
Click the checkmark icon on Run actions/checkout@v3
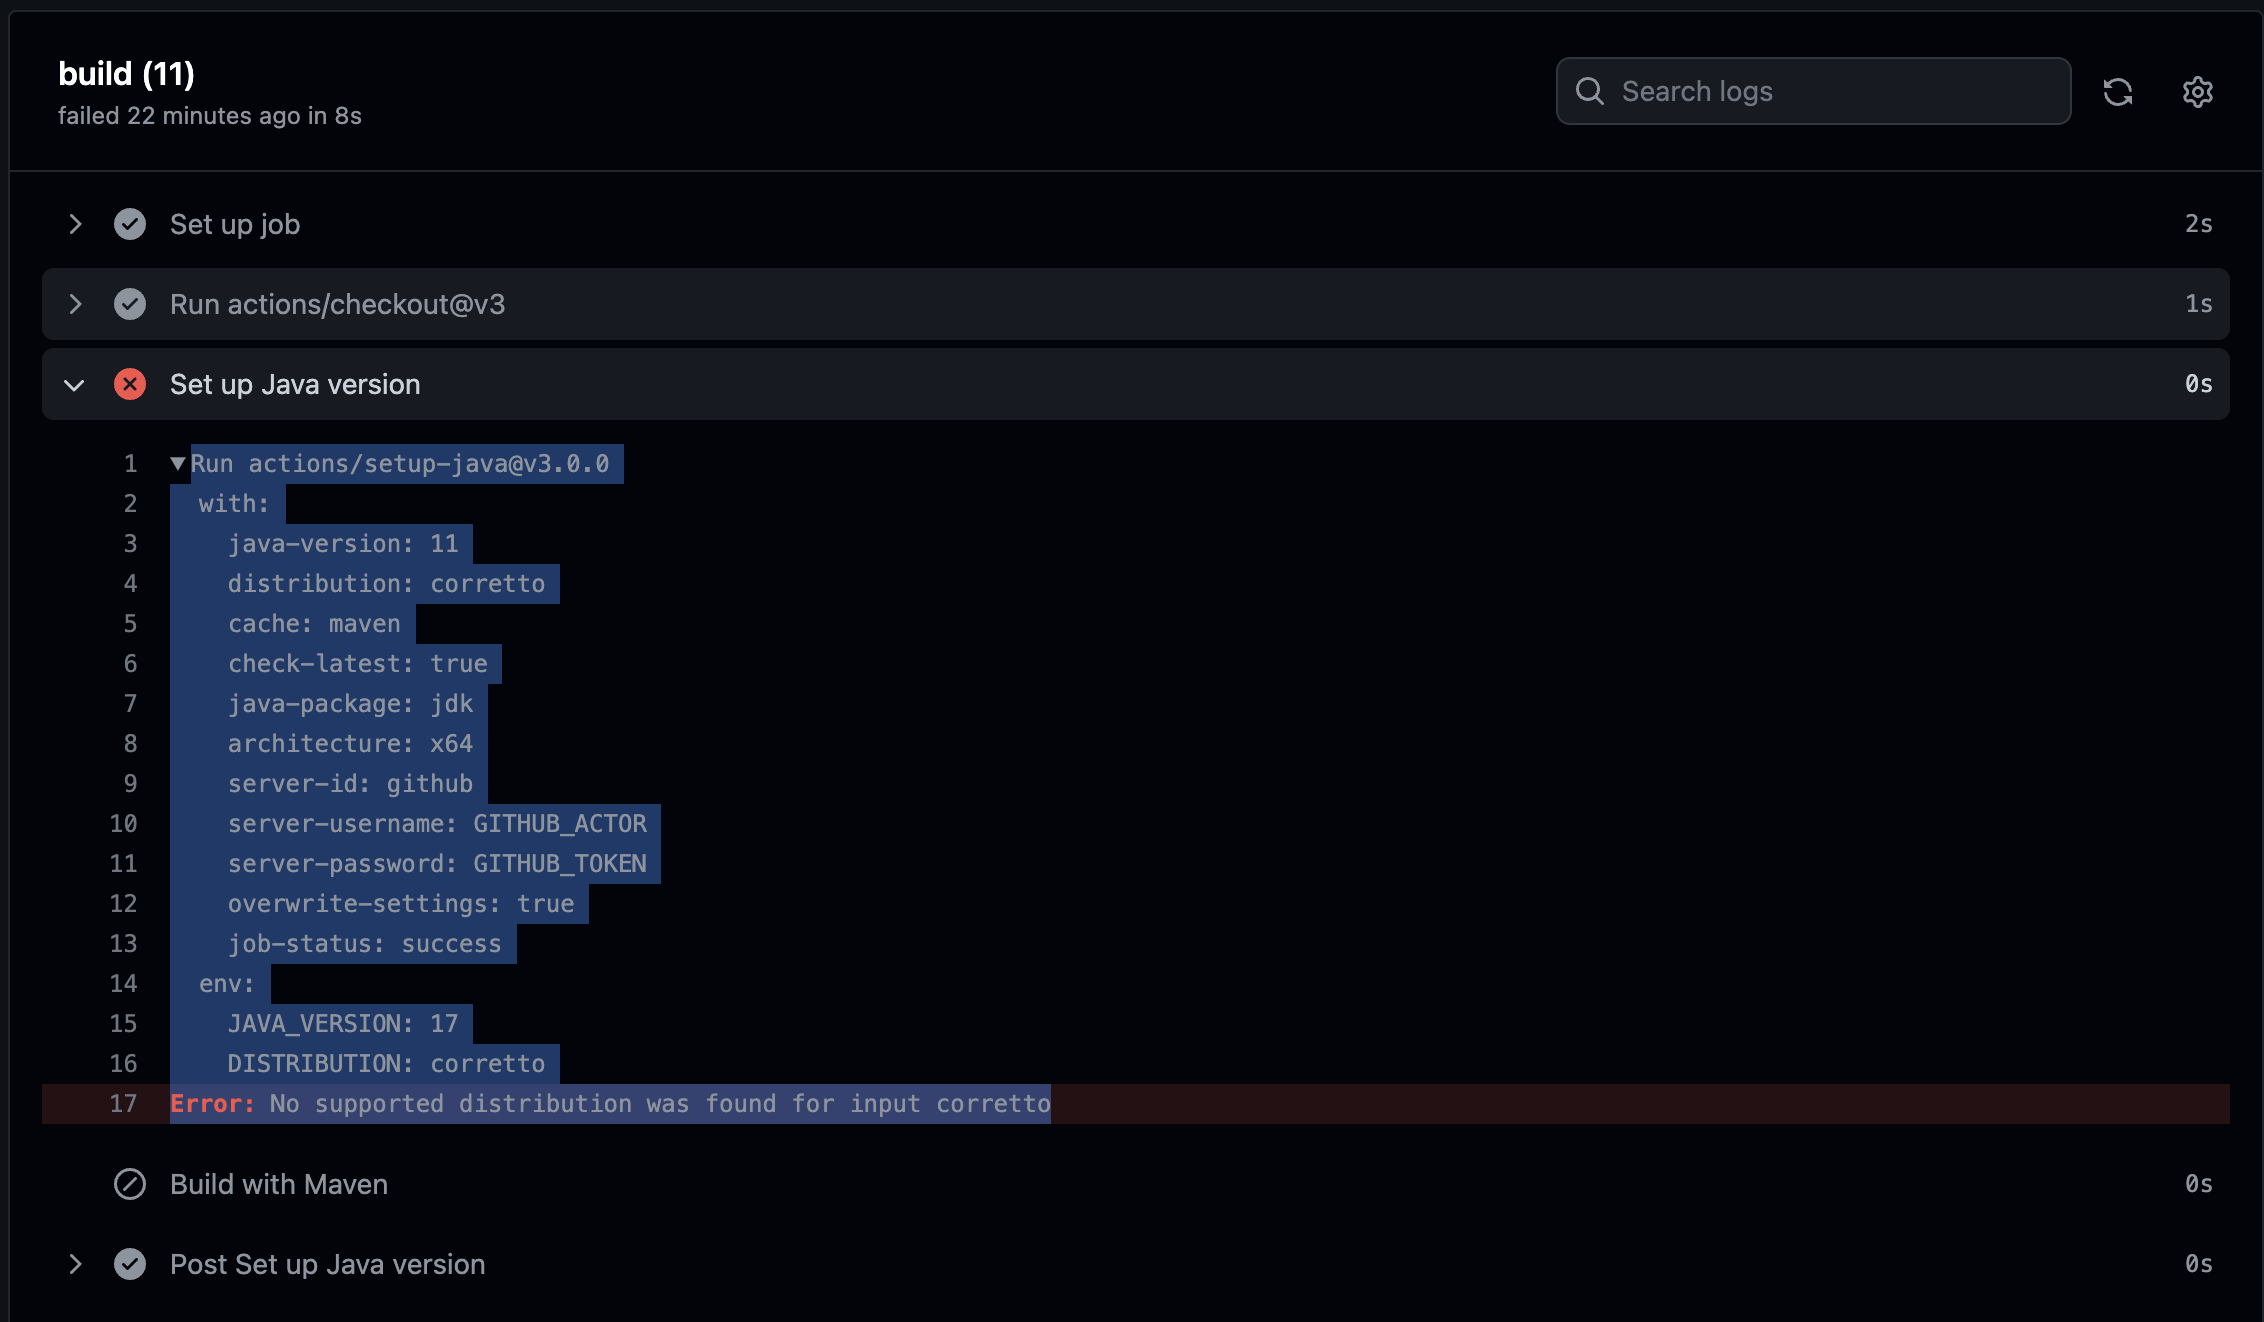130,304
